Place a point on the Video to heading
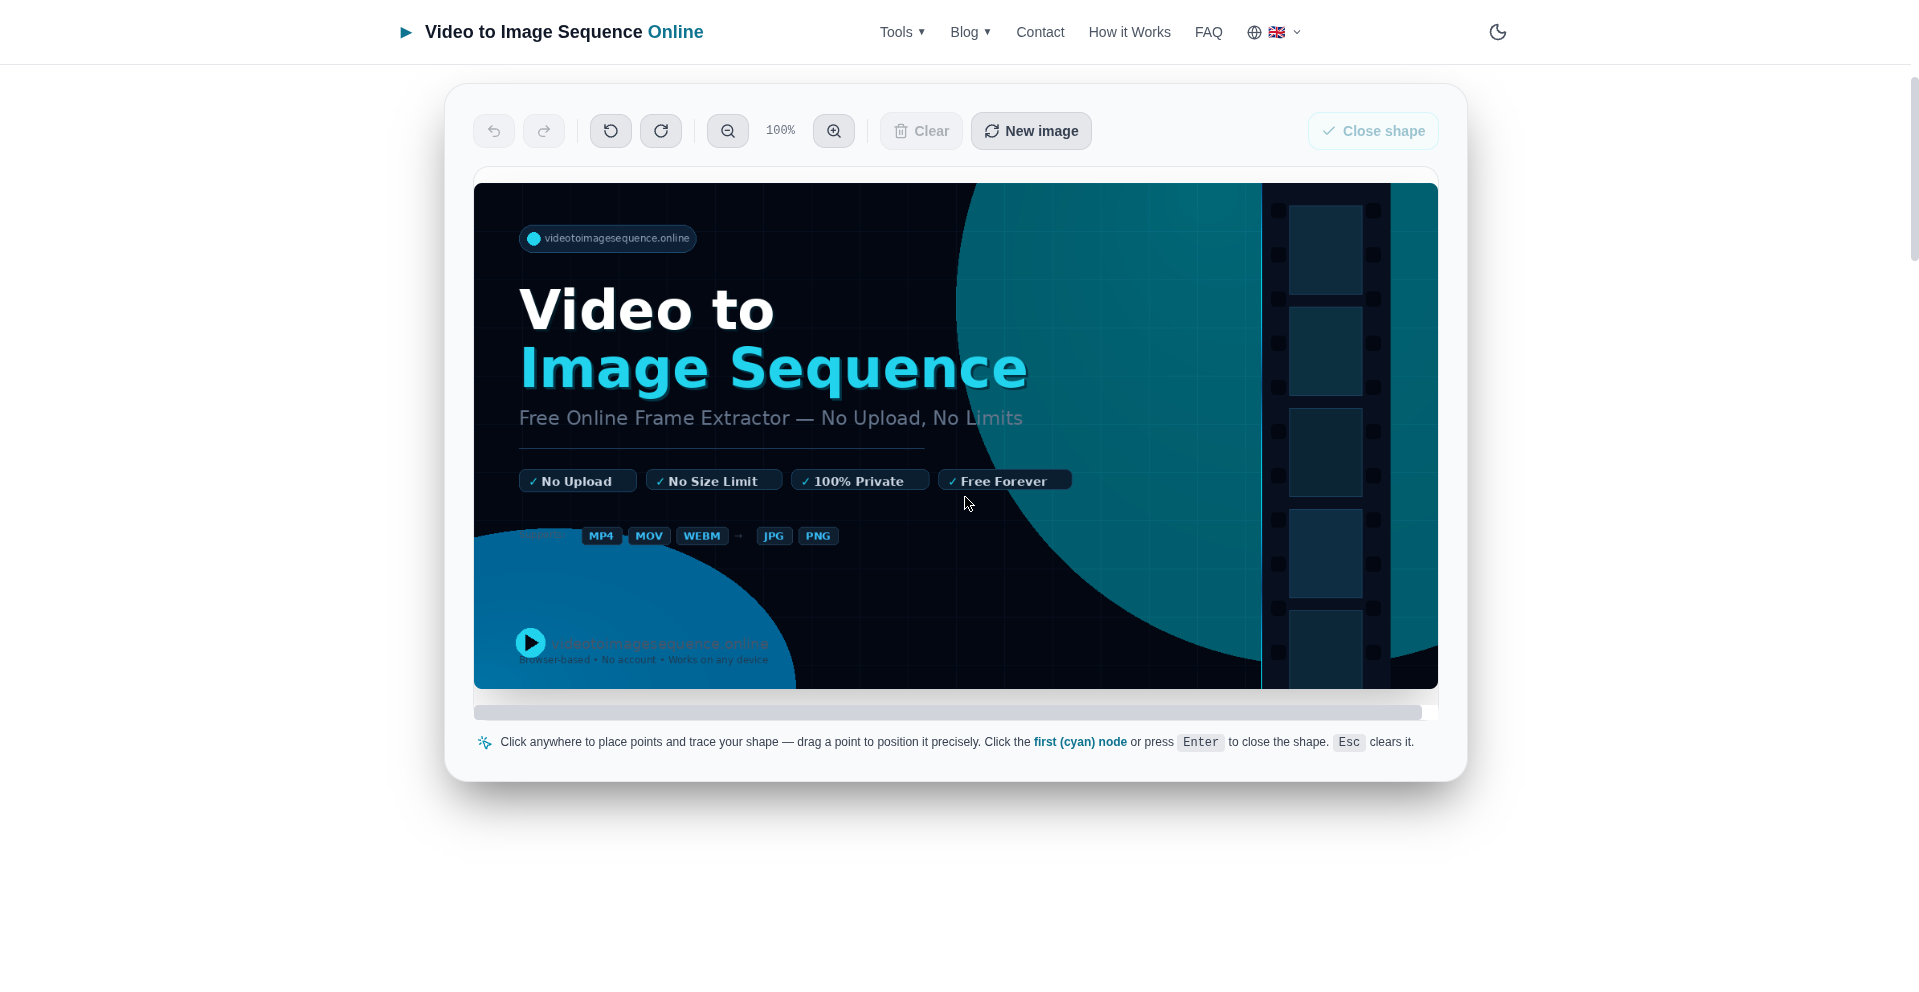1919x992 pixels. pos(647,310)
